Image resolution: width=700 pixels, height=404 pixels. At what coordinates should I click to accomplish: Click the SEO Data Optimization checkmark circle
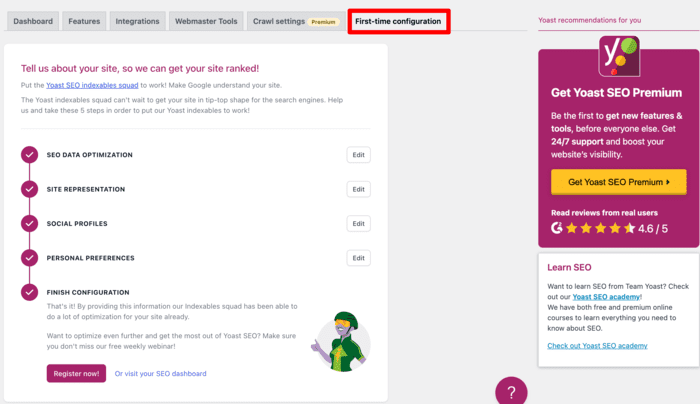(29, 154)
